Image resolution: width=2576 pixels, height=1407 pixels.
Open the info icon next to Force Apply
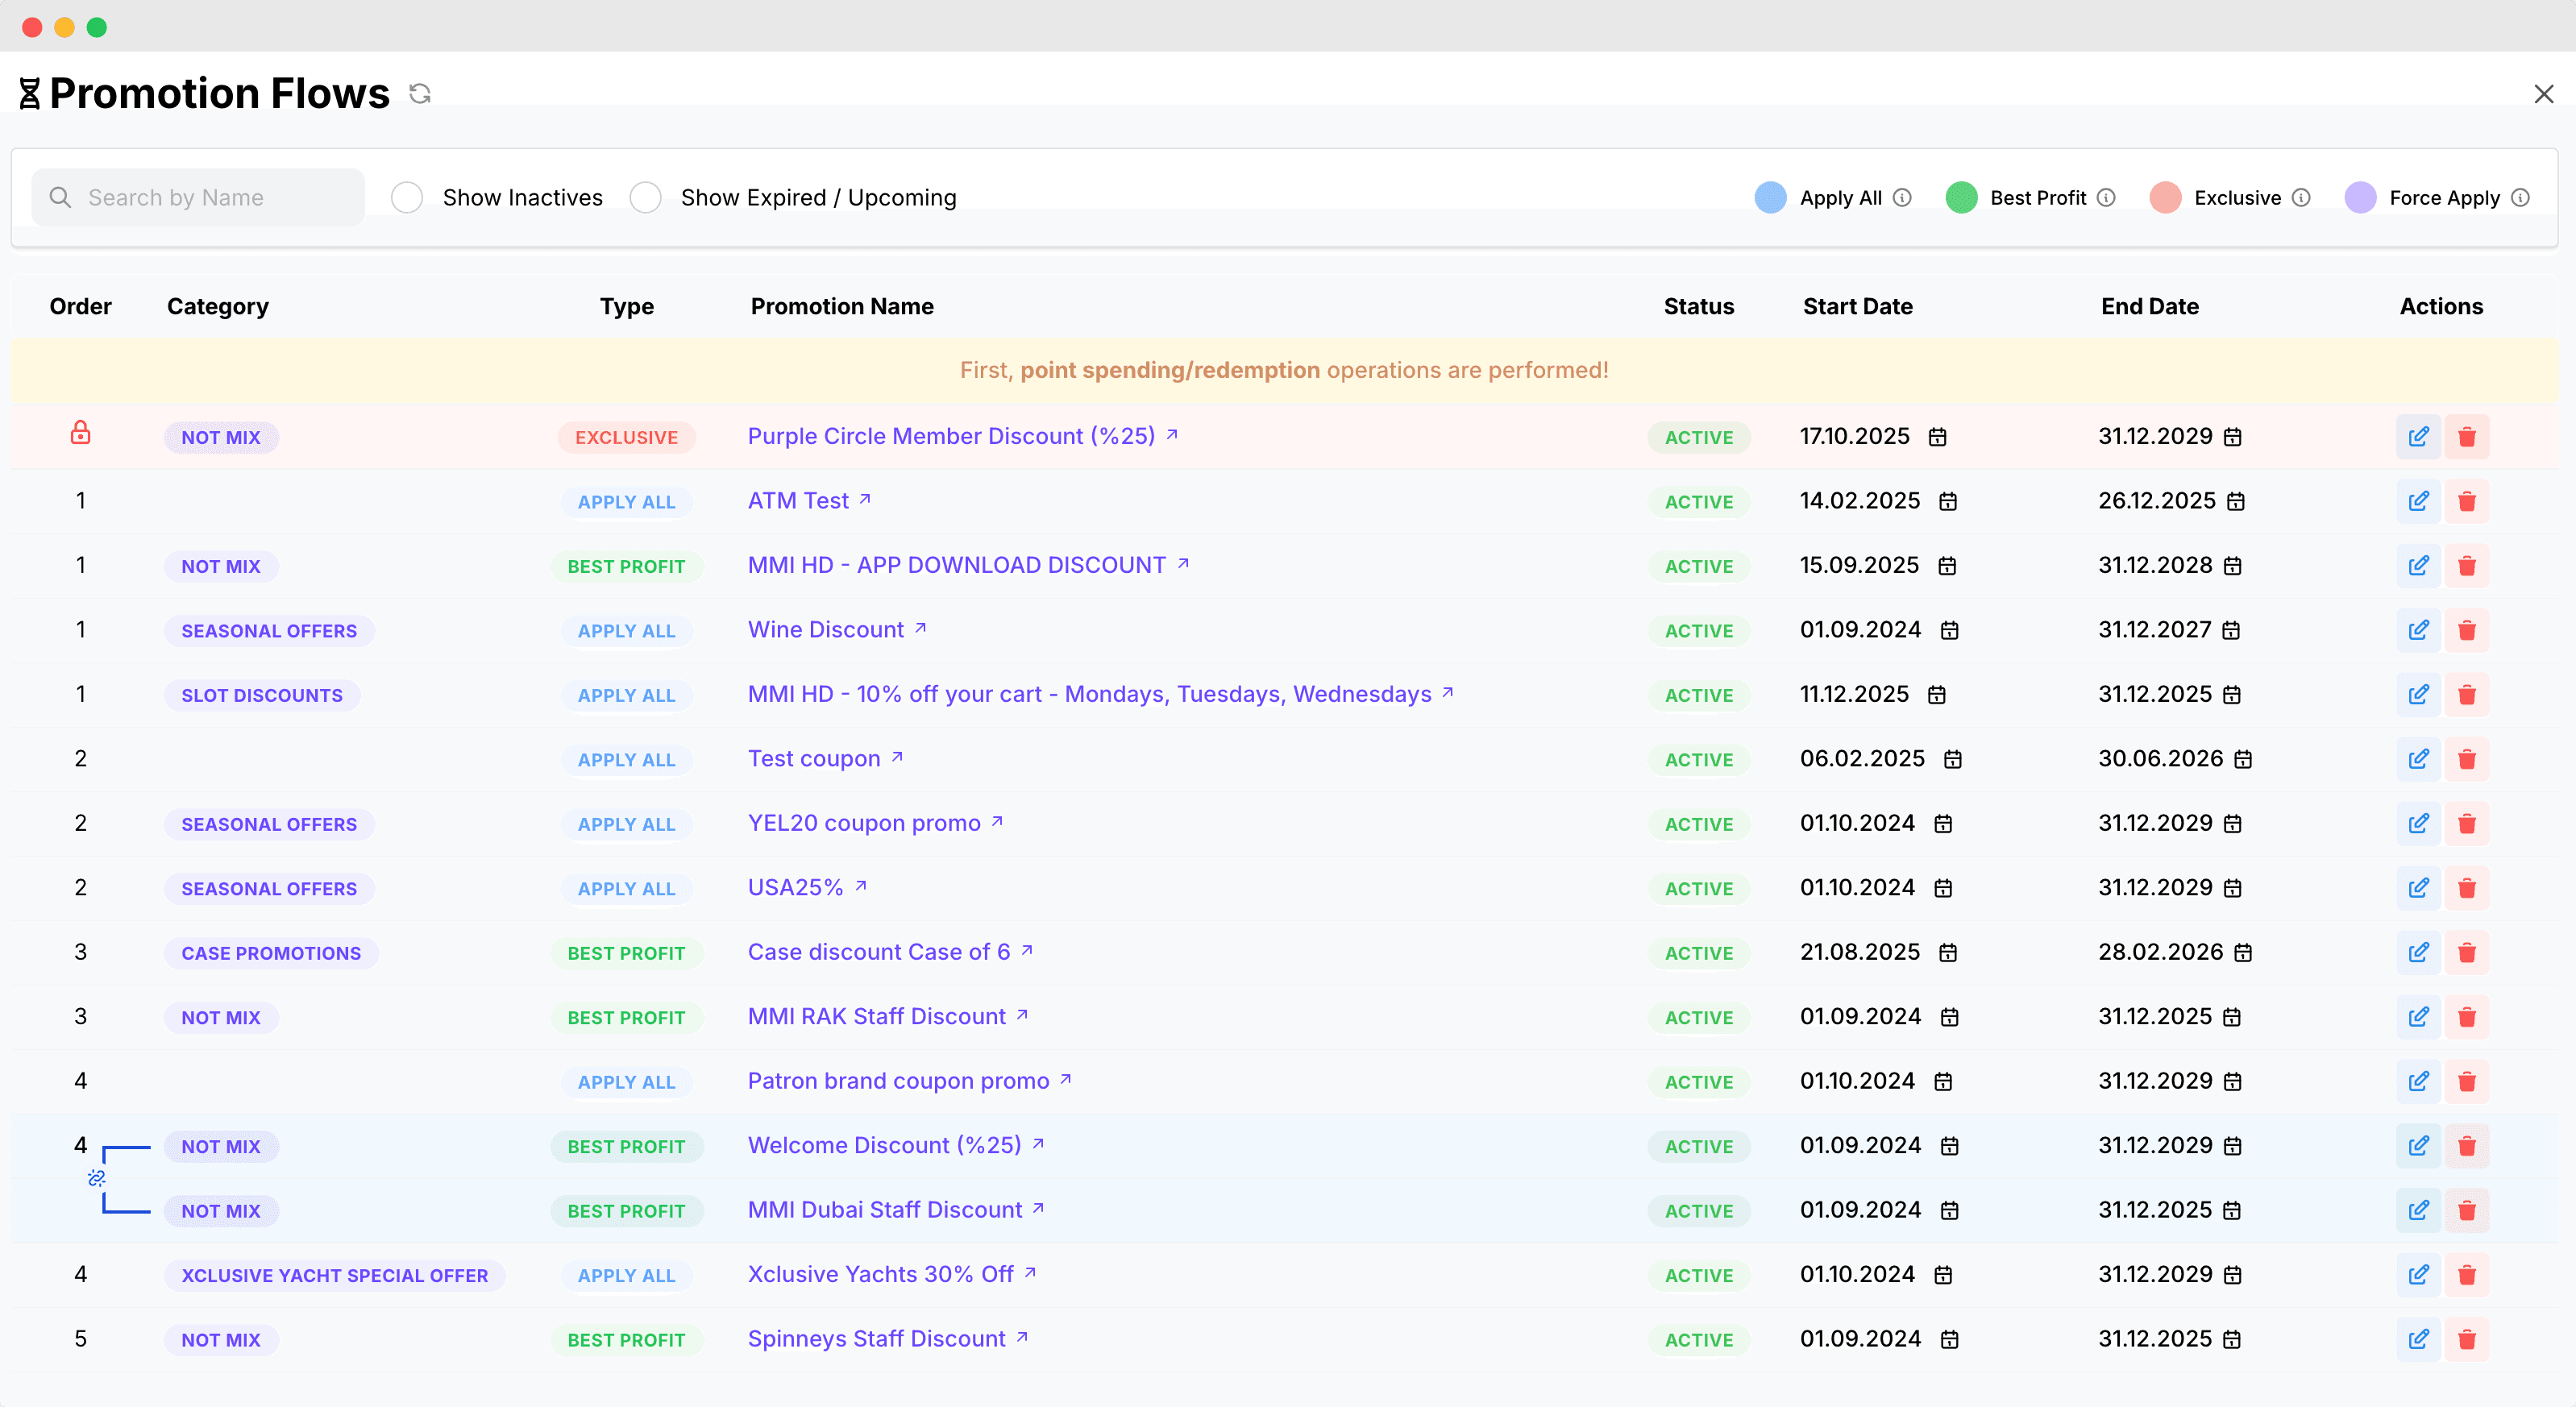(2521, 197)
